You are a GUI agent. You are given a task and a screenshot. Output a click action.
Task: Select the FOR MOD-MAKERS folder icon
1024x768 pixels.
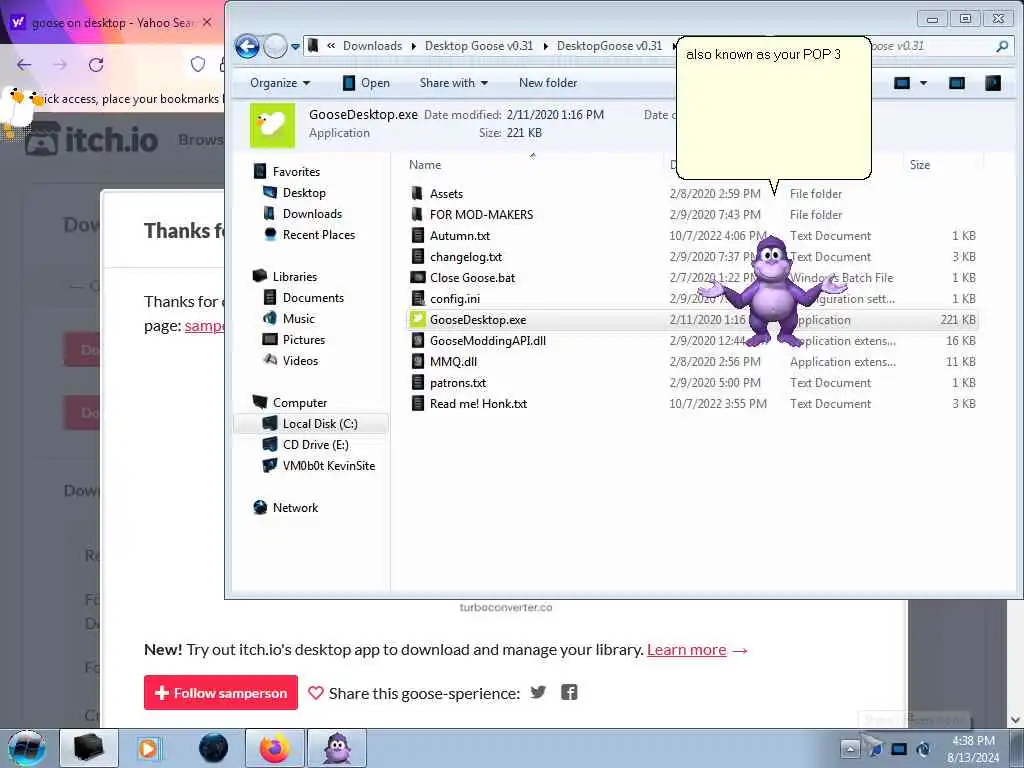pos(417,214)
